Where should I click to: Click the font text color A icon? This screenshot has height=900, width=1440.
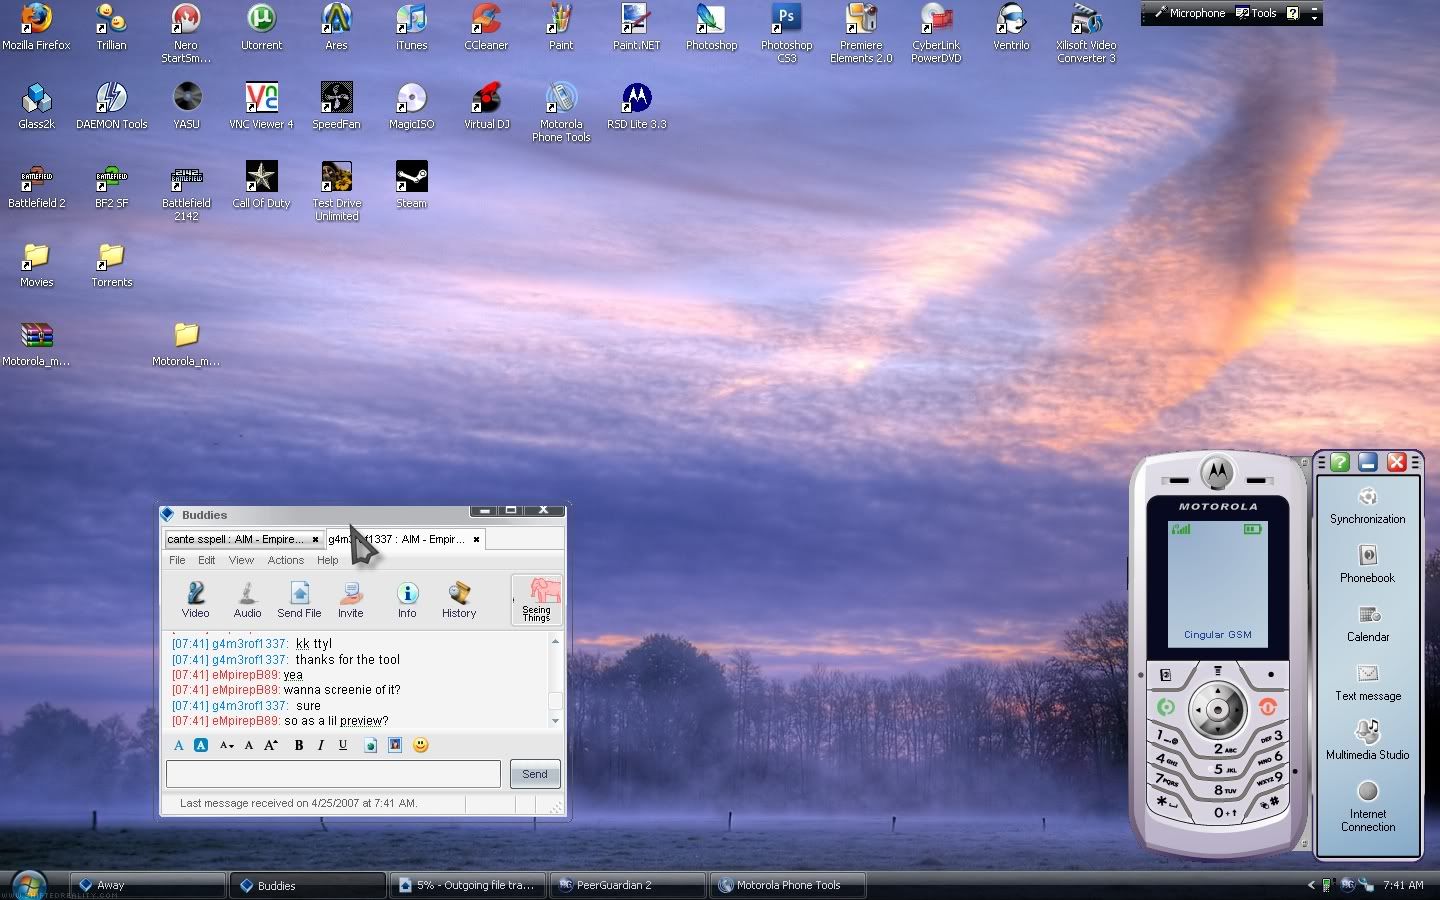pyautogui.click(x=178, y=745)
